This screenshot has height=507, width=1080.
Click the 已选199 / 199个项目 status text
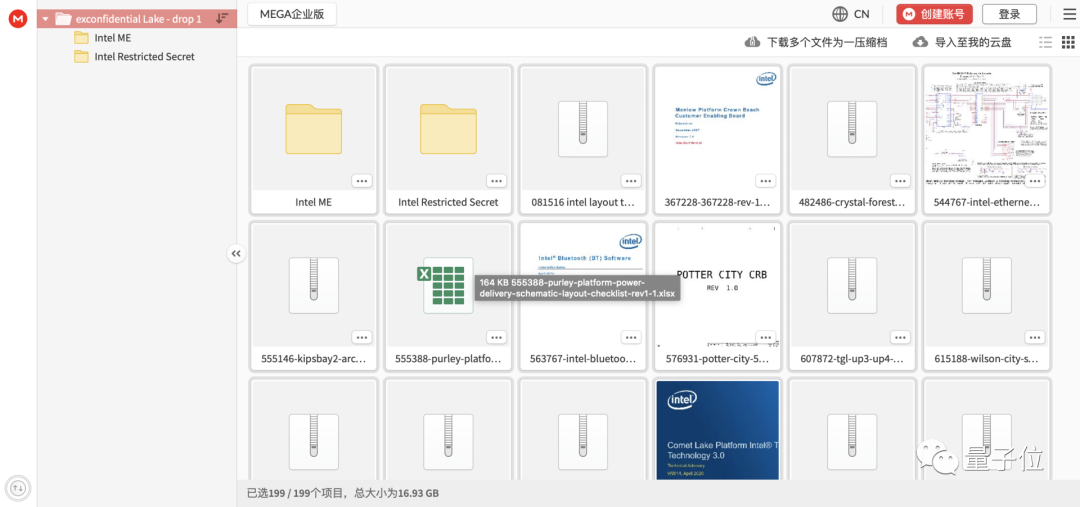point(298,493)
